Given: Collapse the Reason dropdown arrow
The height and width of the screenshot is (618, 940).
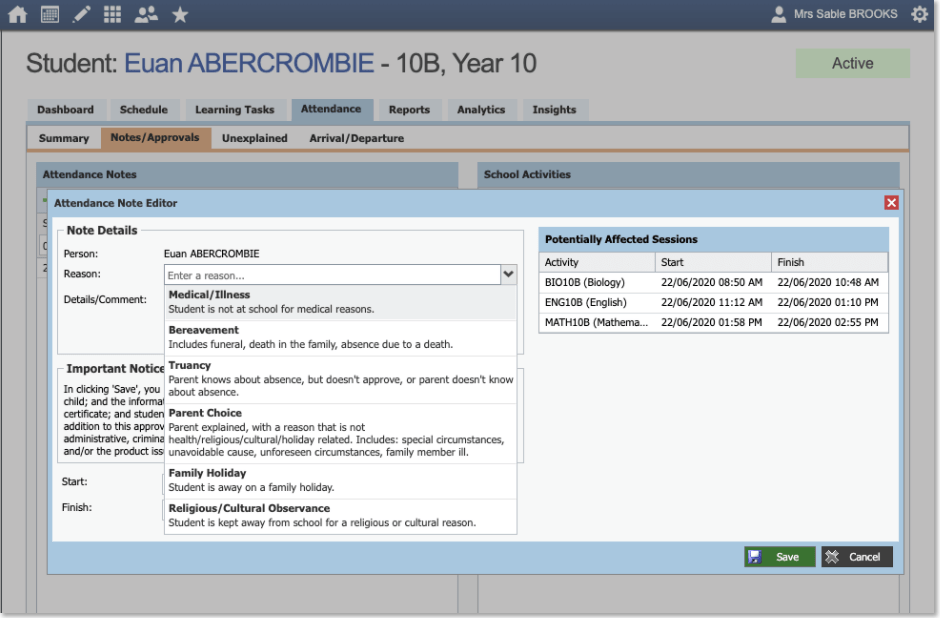Looking at the screenshot, I should point(508,274).
